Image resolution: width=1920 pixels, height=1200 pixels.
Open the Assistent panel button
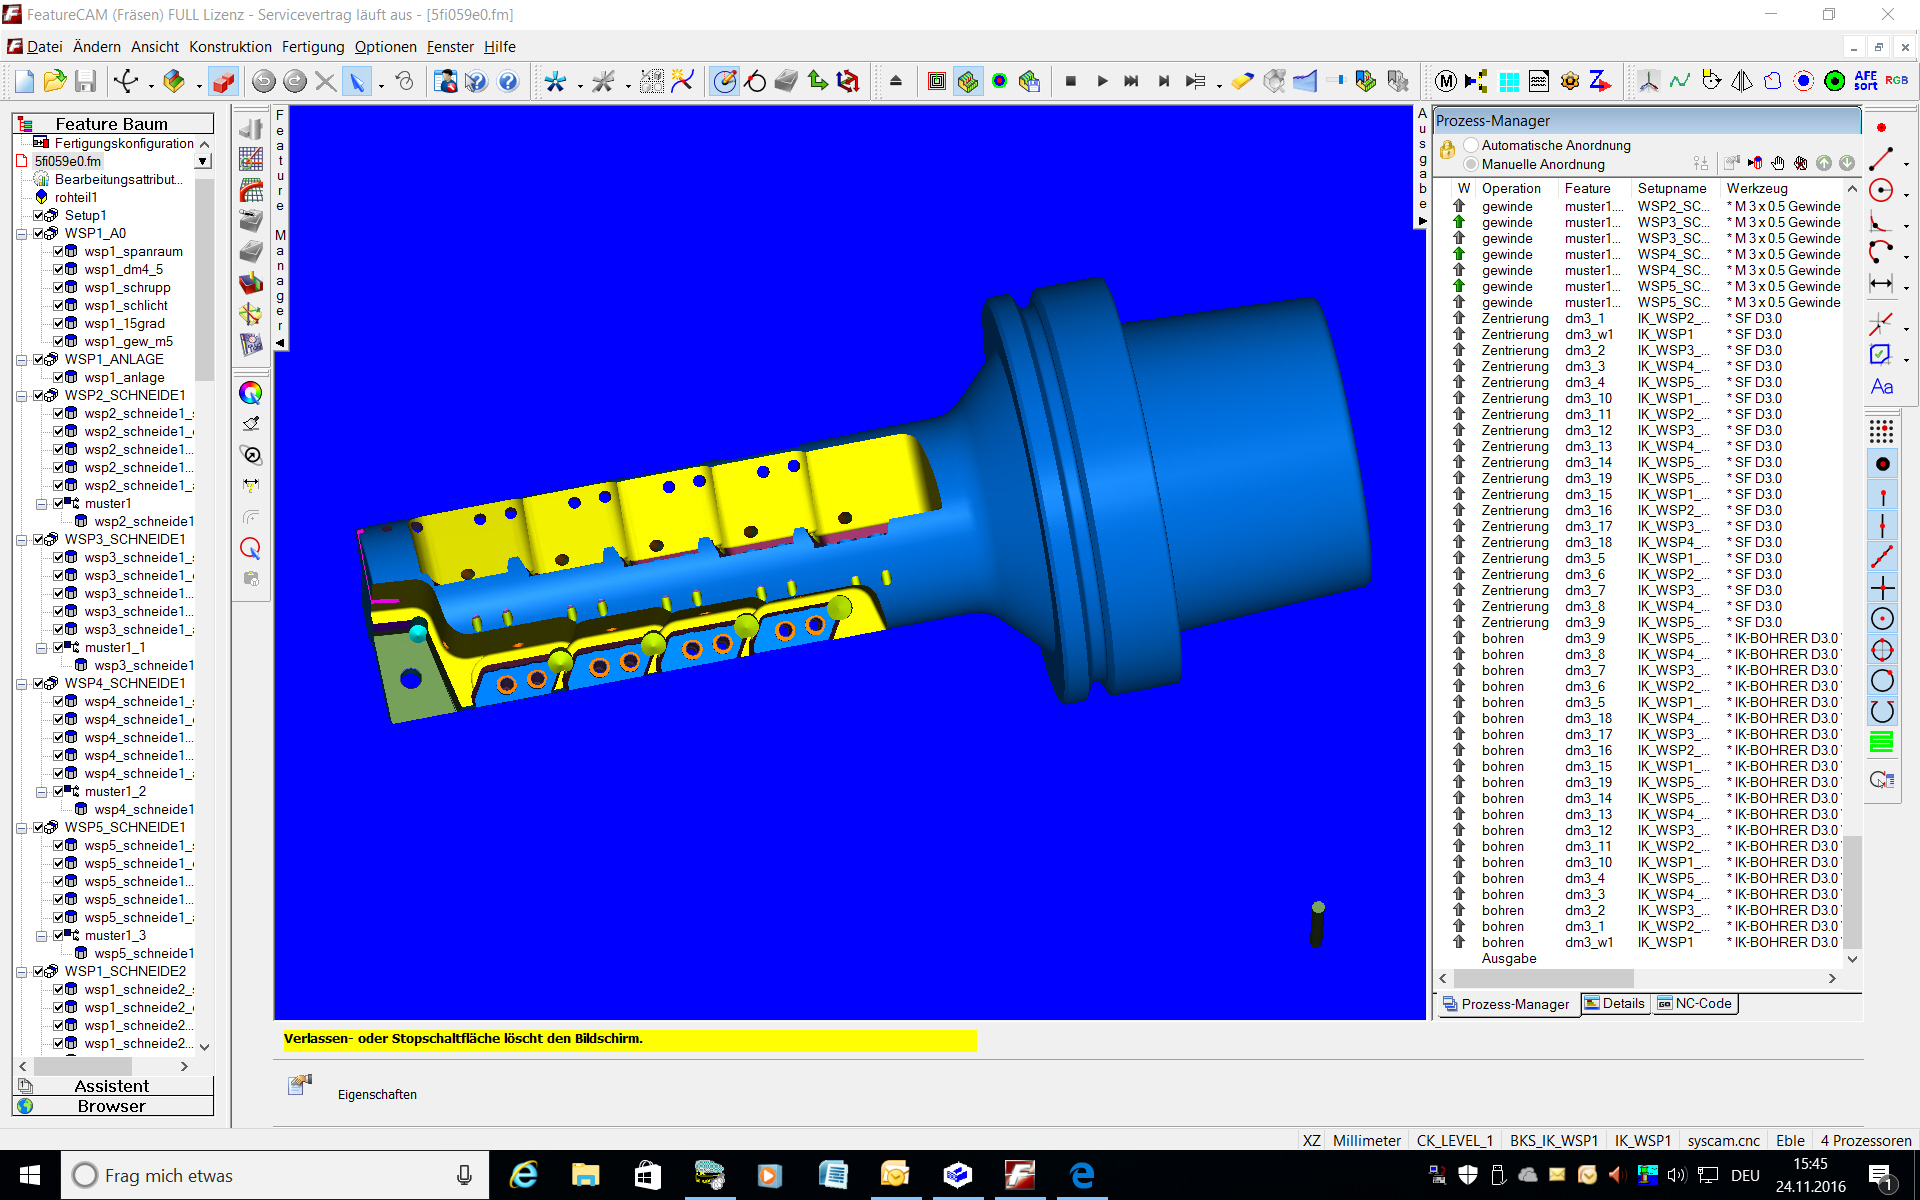tap(112, 1086)
